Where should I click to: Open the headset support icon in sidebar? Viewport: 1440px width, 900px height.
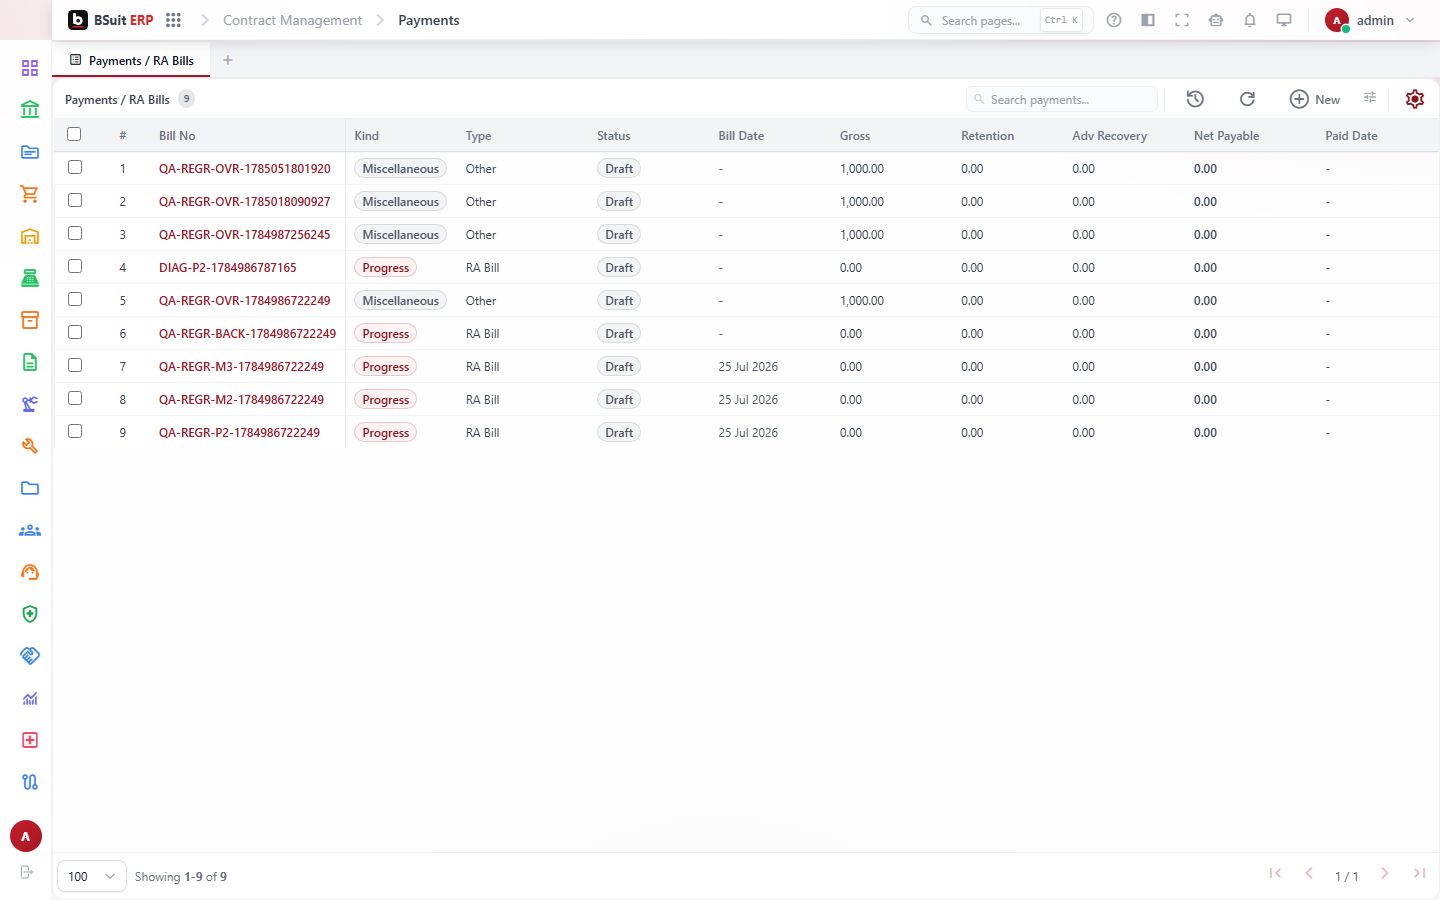[x=30, y=572]
